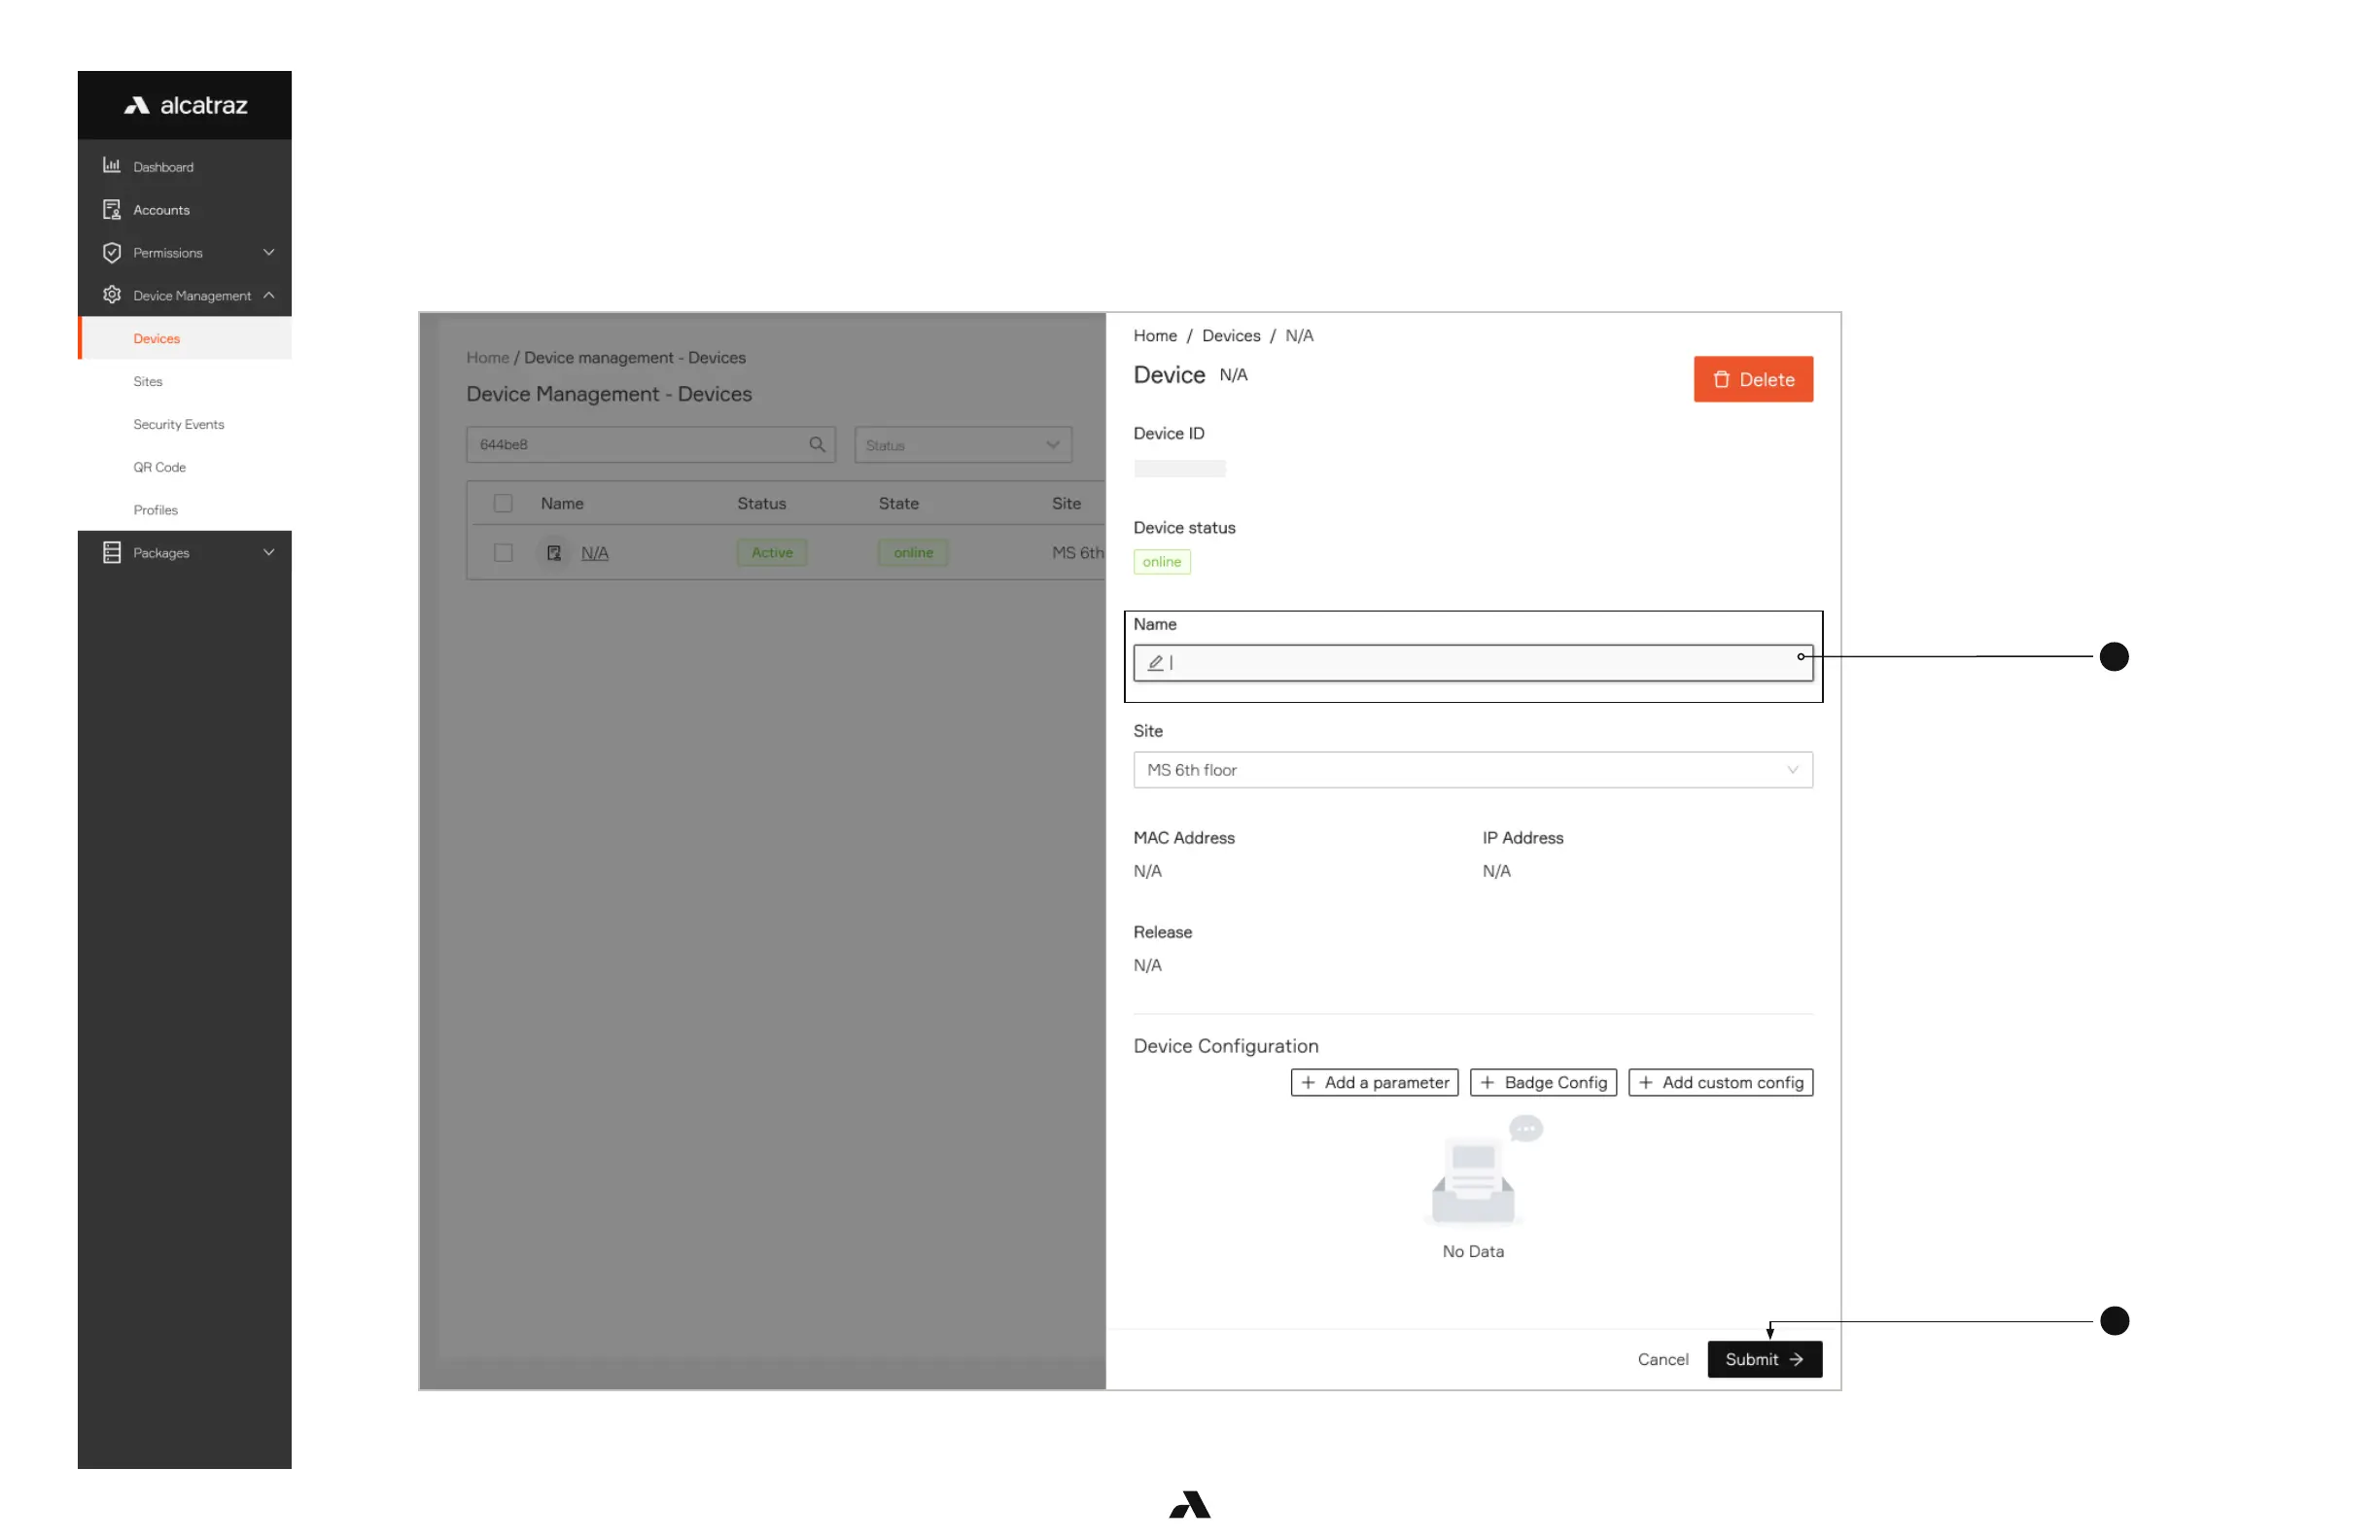Open Security Events in sidebar
Viewport: 2380px width, 1540px height.
click(178, 424)
